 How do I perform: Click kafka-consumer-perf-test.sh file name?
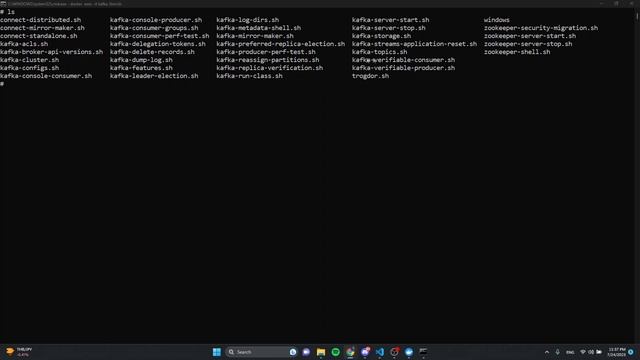(x=160, y=36)
